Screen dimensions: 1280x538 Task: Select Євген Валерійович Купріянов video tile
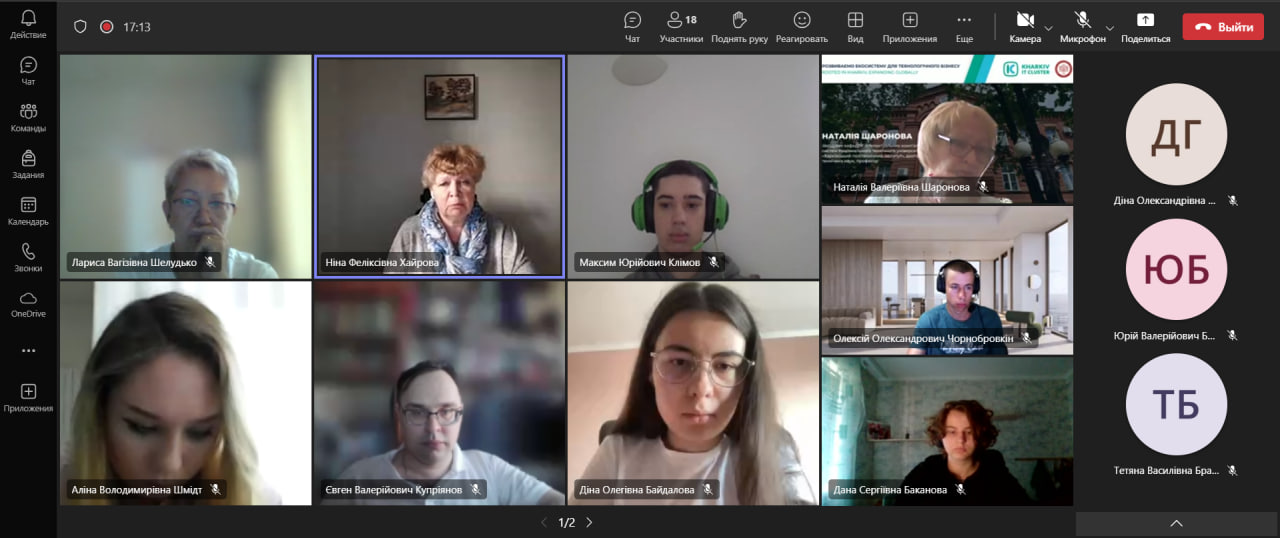point(440,393)
